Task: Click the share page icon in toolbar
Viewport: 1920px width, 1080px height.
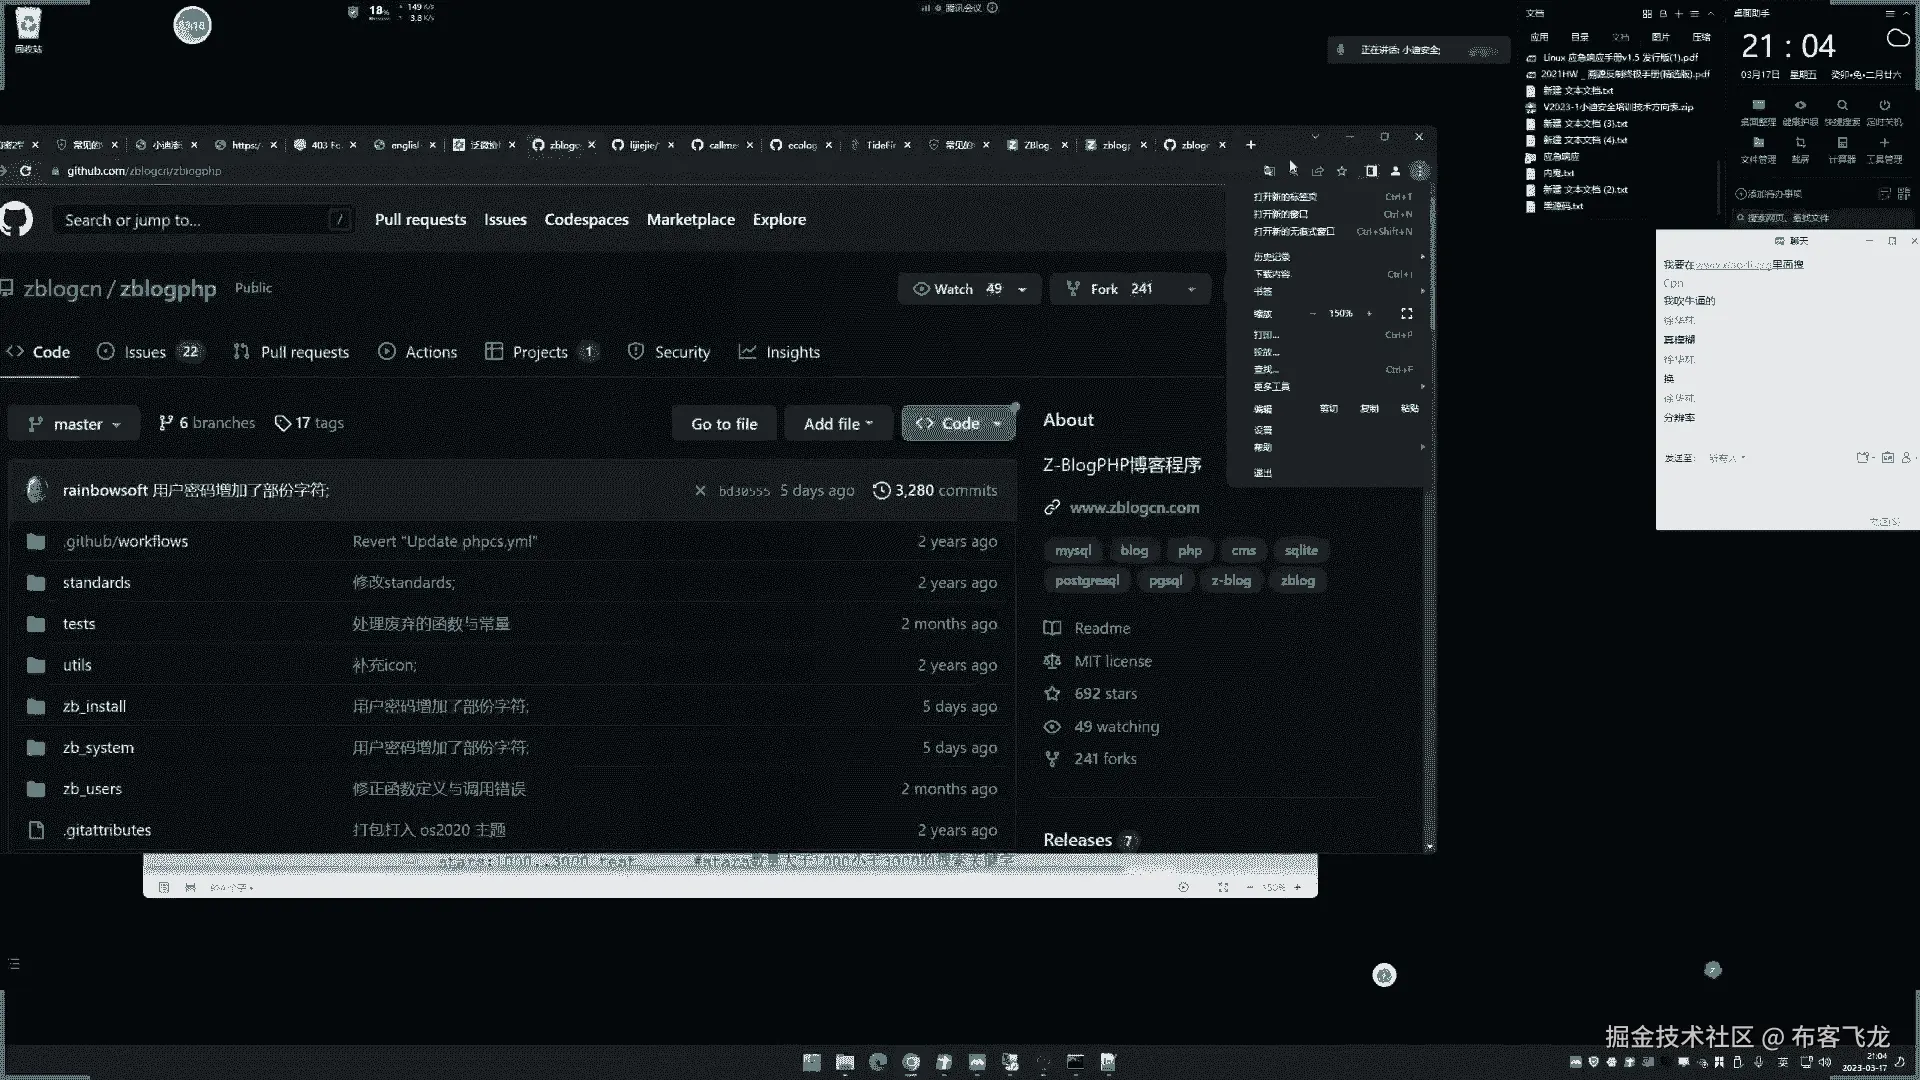Action: (1317, 171)
